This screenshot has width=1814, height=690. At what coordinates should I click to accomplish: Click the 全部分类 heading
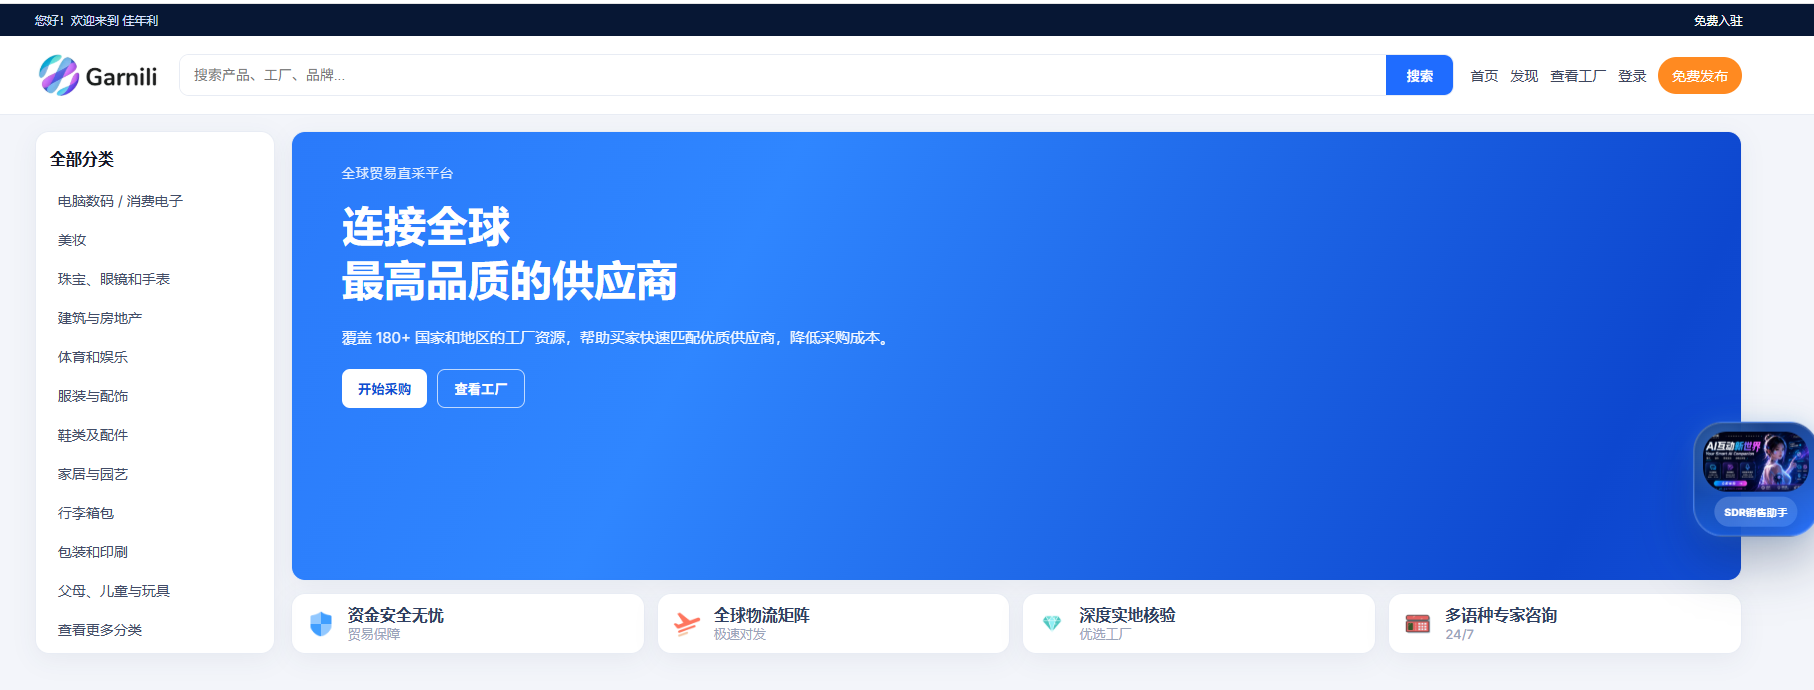pyautogui.click(x=82, y=159)
